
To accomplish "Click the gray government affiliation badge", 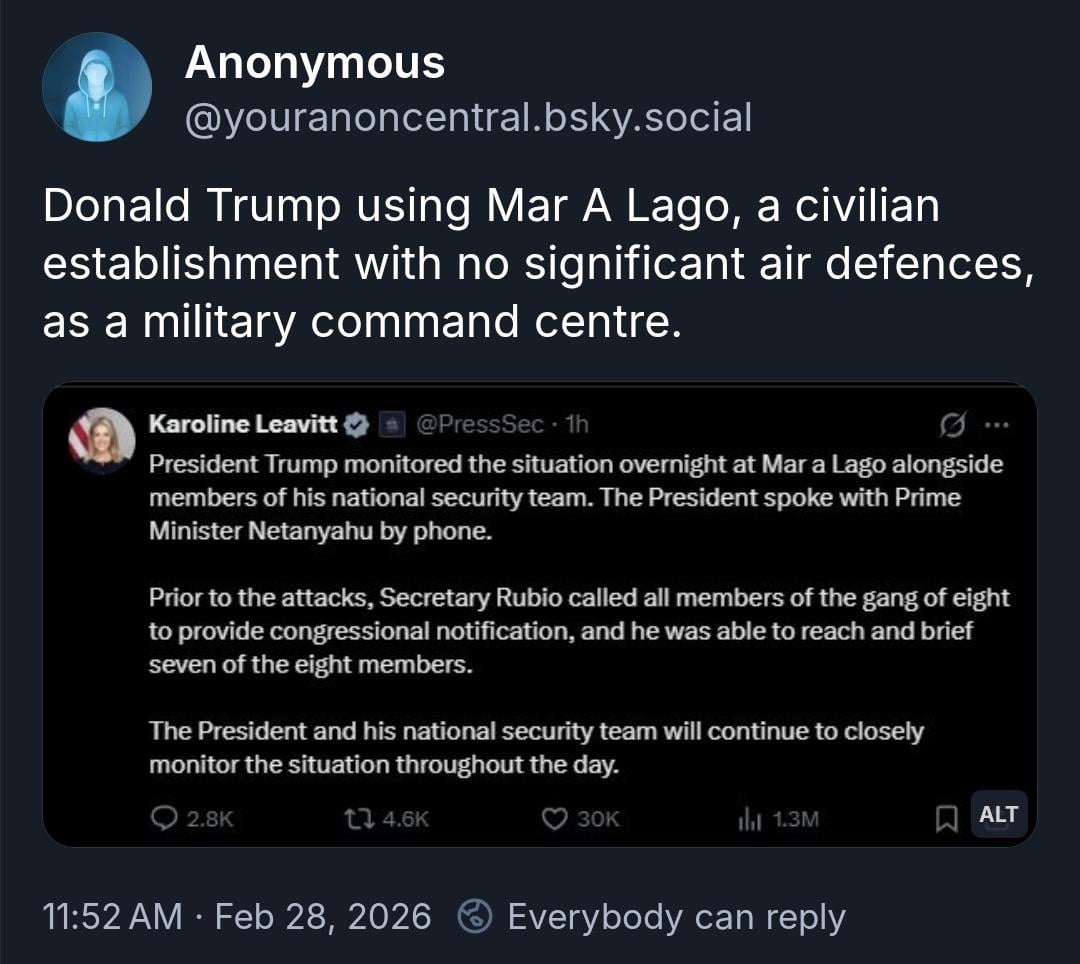I will coord(393,425).
